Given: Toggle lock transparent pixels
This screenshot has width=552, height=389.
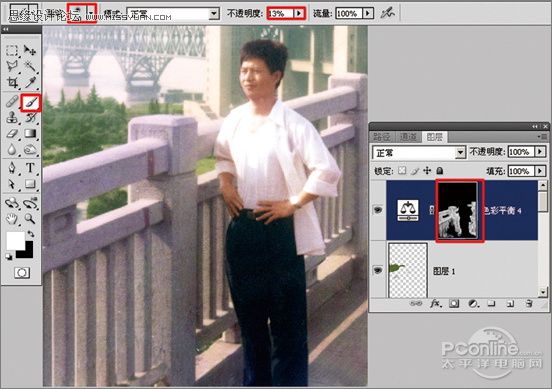Looking at the screenshot, I should pos(402,171).
